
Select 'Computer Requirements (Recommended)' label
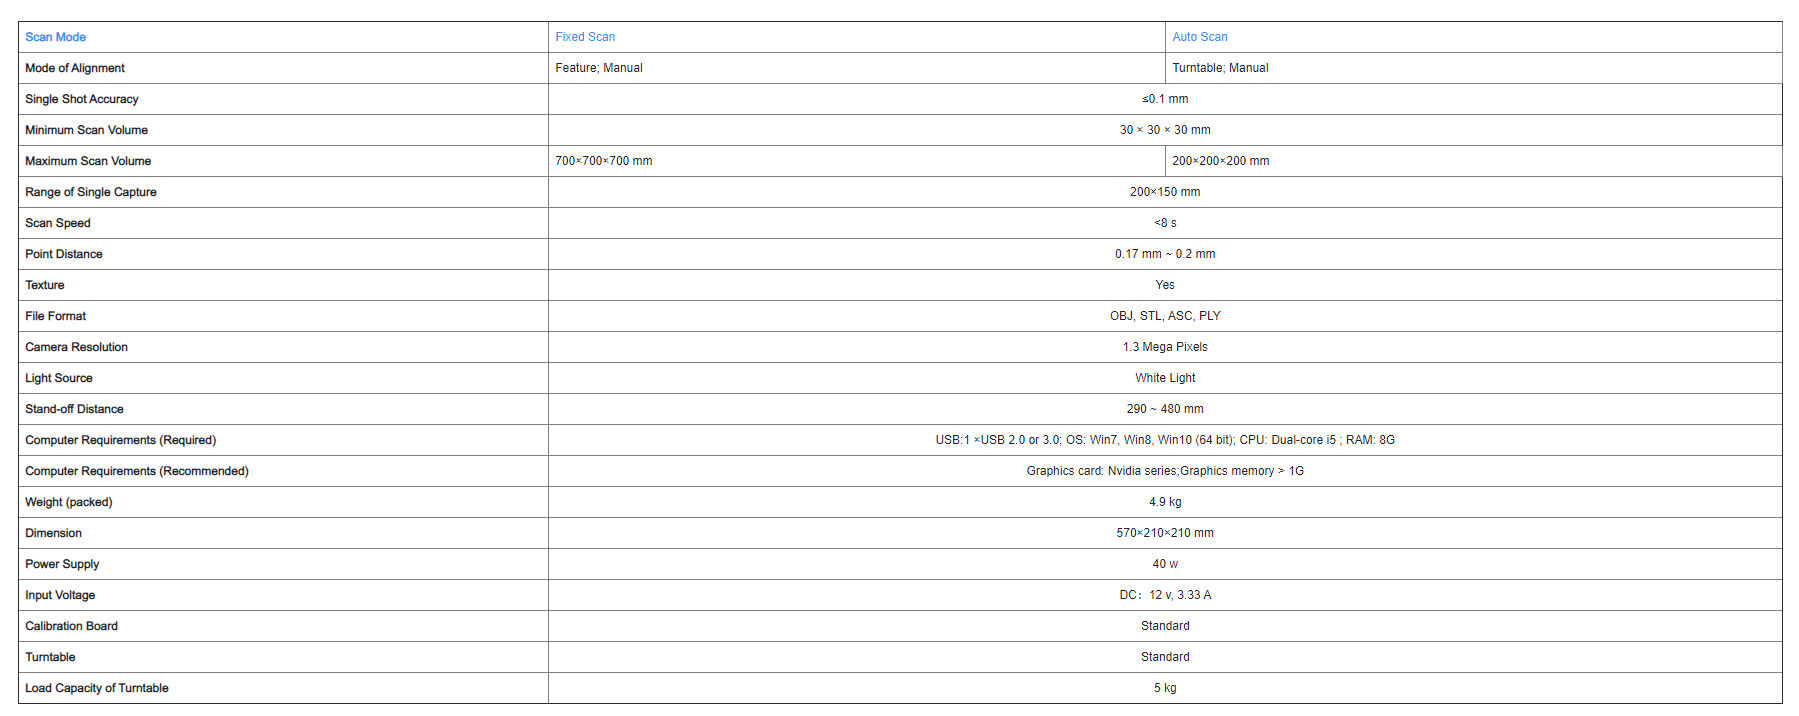coord(137,471)
